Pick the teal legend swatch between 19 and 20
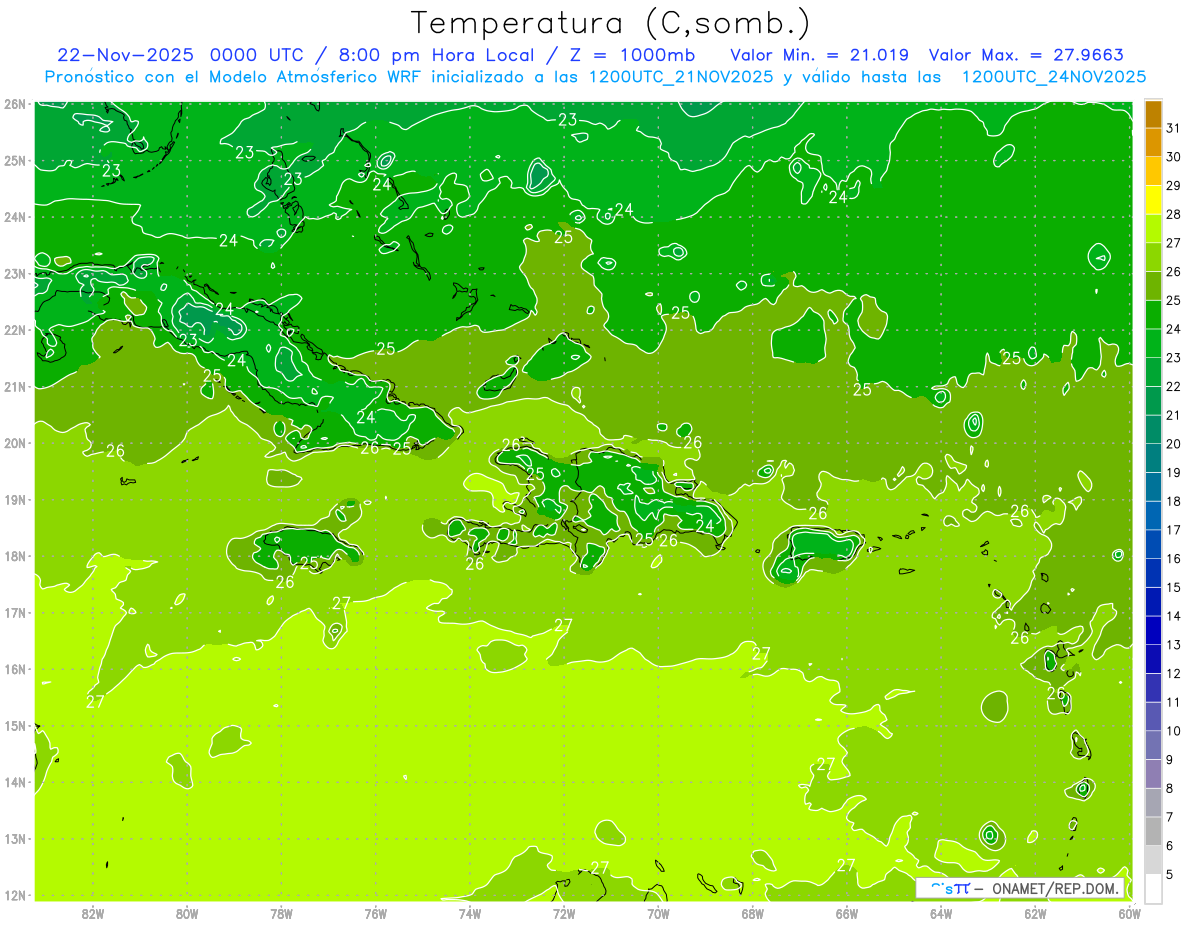The height and width of the screenshot is (927, 1200). click(x=1153, y=458)
